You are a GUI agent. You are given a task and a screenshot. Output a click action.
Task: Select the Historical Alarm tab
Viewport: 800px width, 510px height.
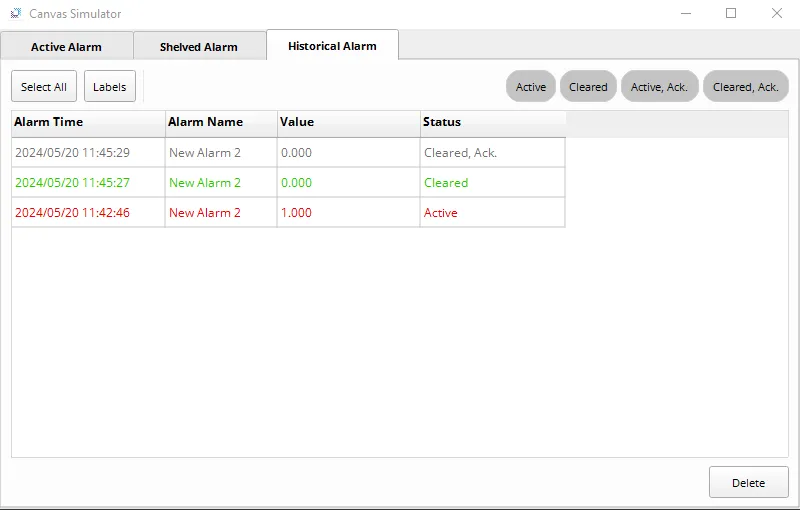coord(332,46)
